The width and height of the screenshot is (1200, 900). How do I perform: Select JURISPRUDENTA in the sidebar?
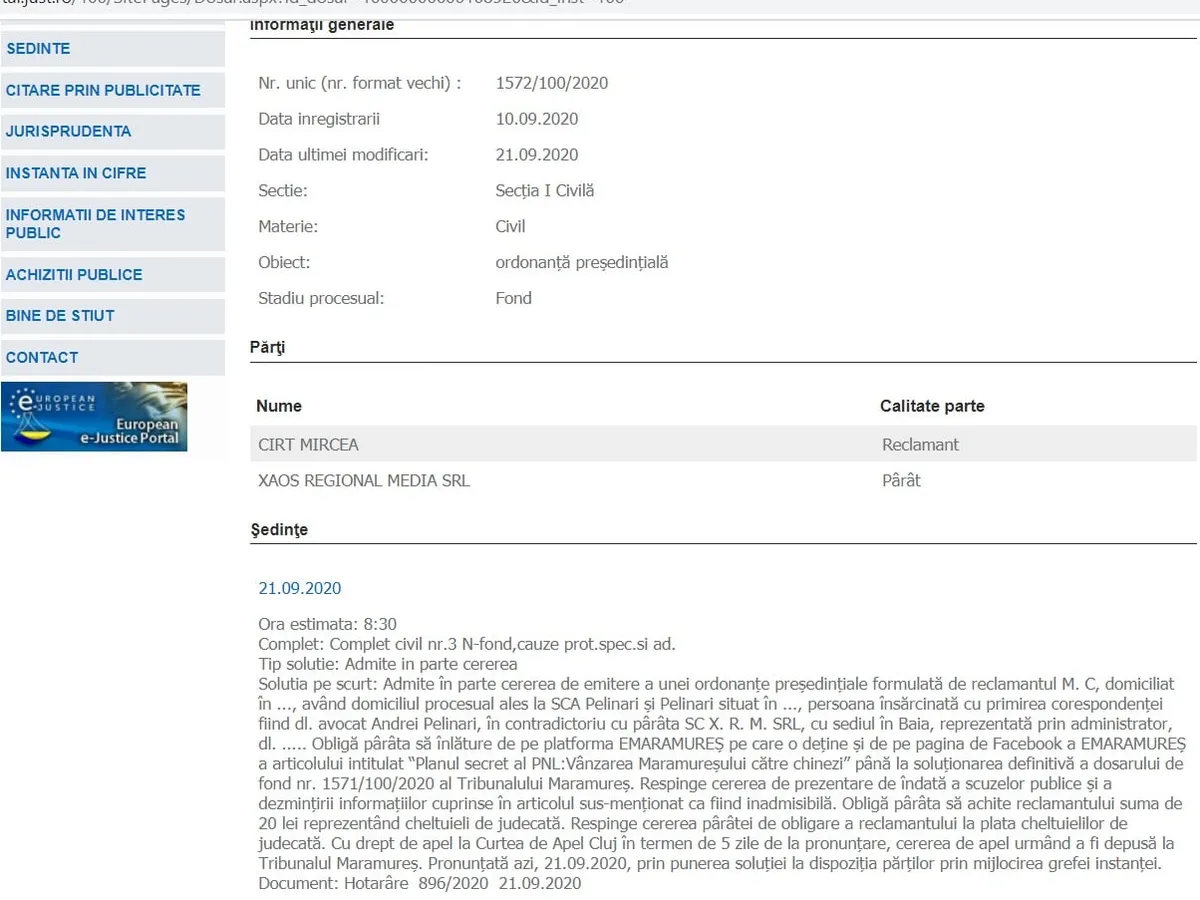[x=68, y=131]
